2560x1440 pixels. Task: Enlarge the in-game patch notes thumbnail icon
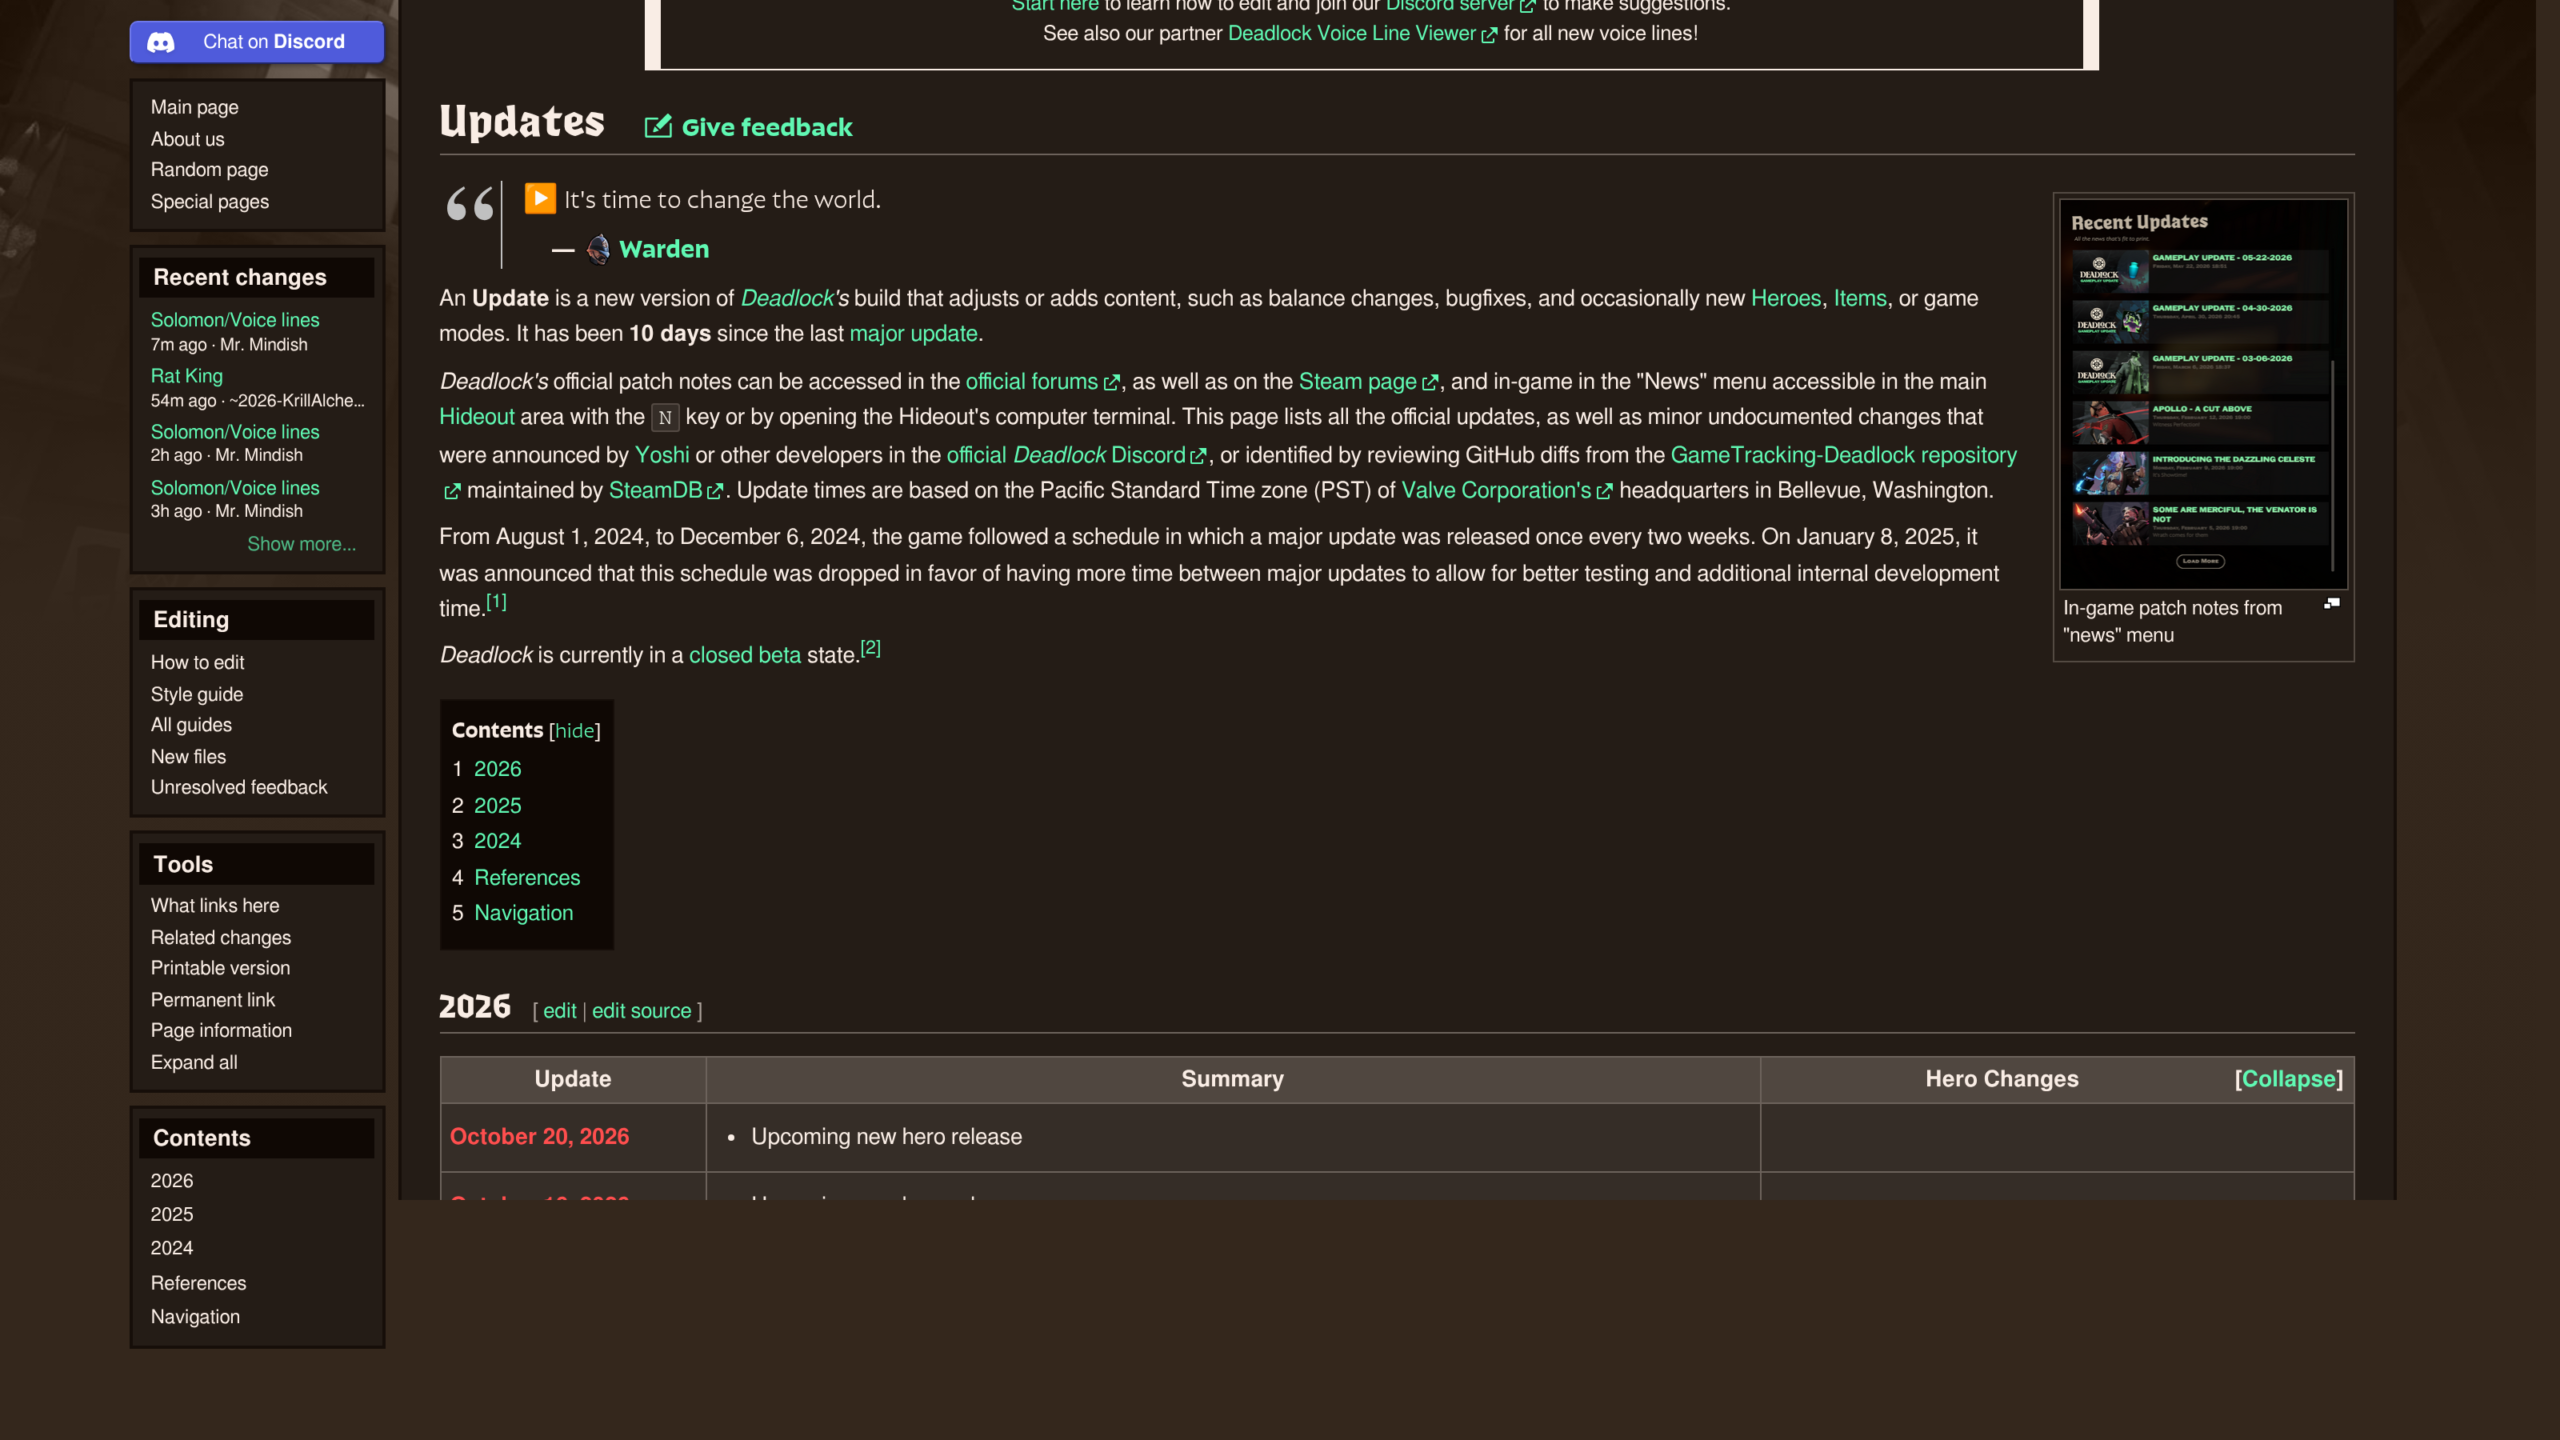tap(2332, 604)
